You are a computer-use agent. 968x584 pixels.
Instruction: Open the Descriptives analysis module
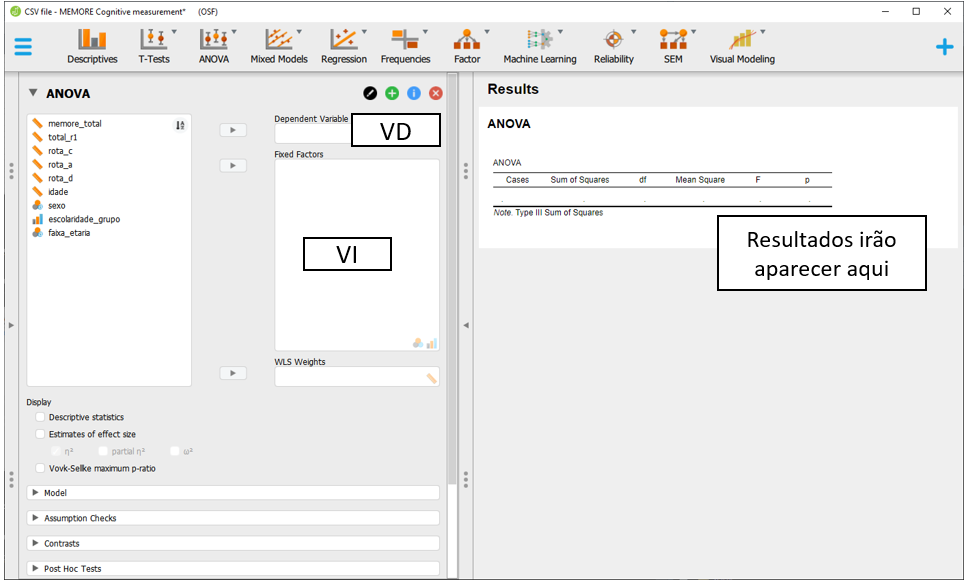tap(92, 46)
